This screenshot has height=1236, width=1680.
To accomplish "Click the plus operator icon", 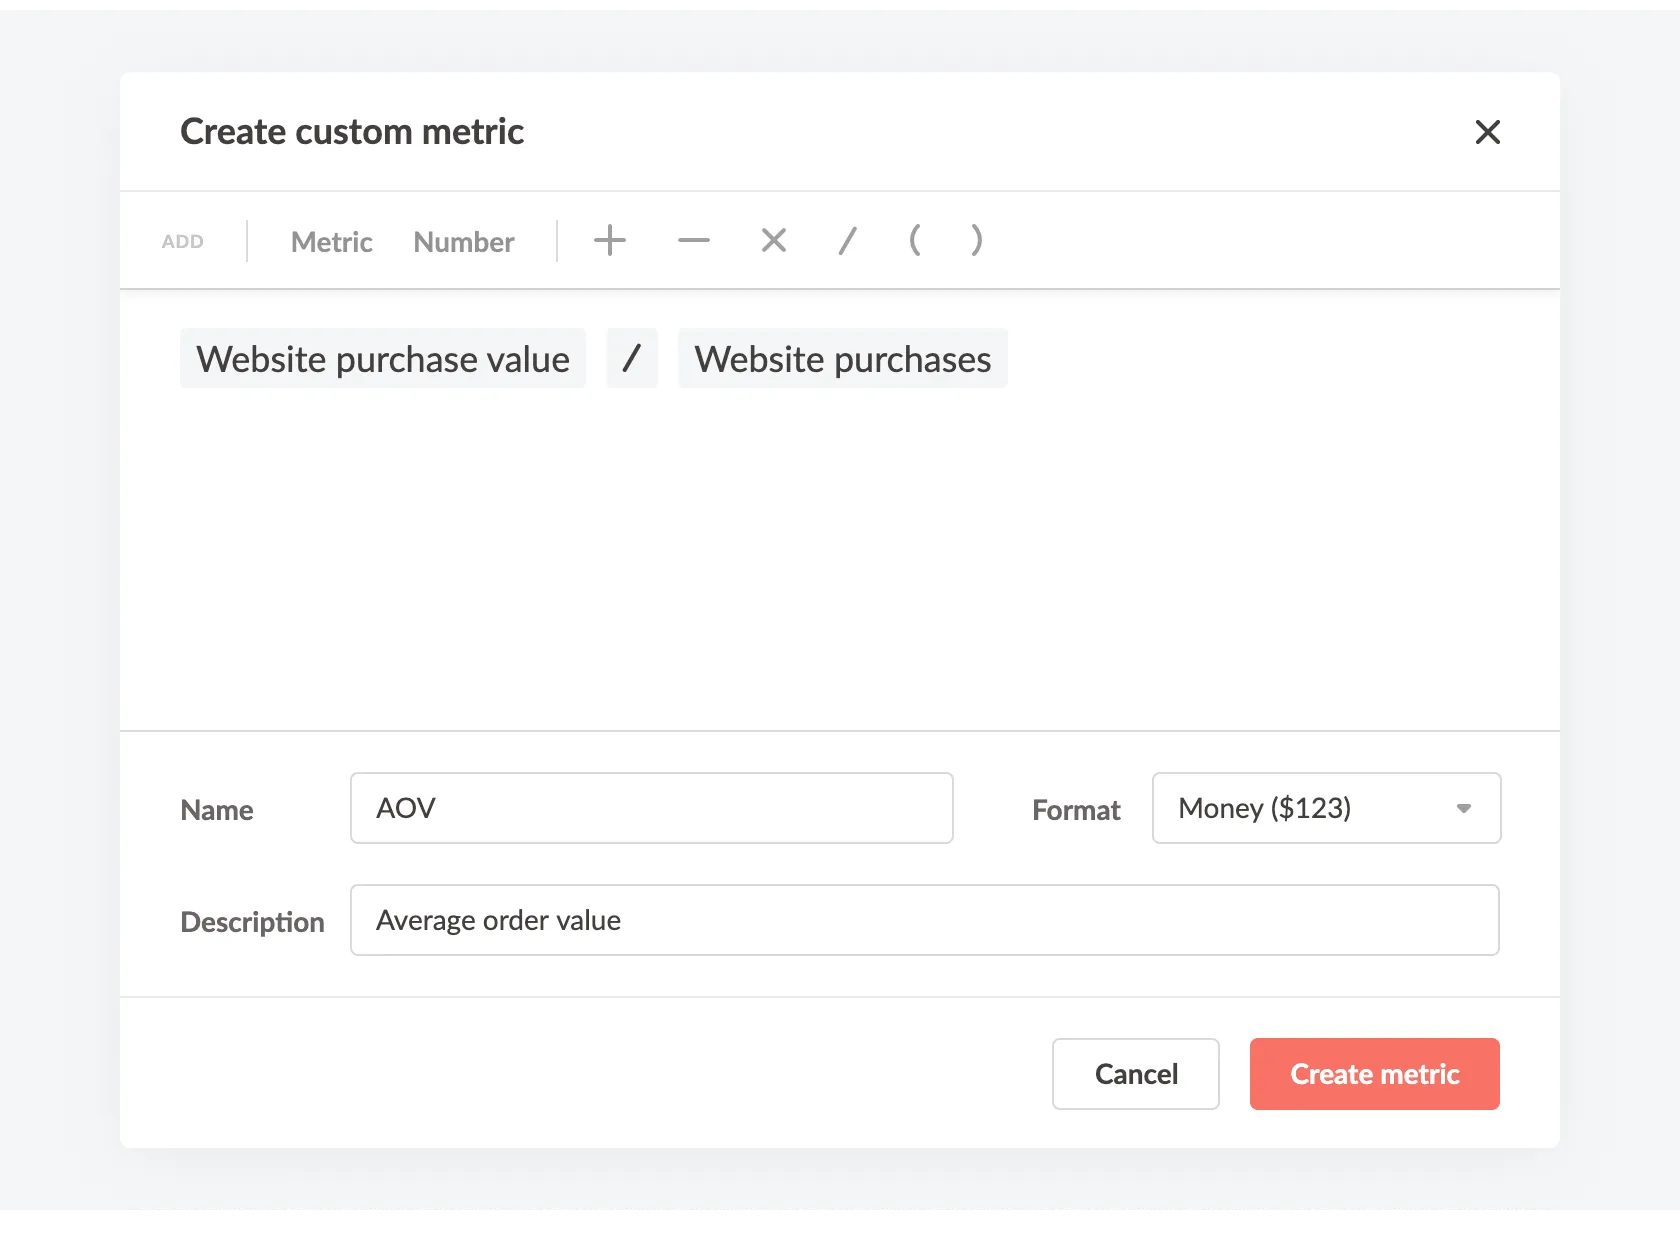I will 610,241.
